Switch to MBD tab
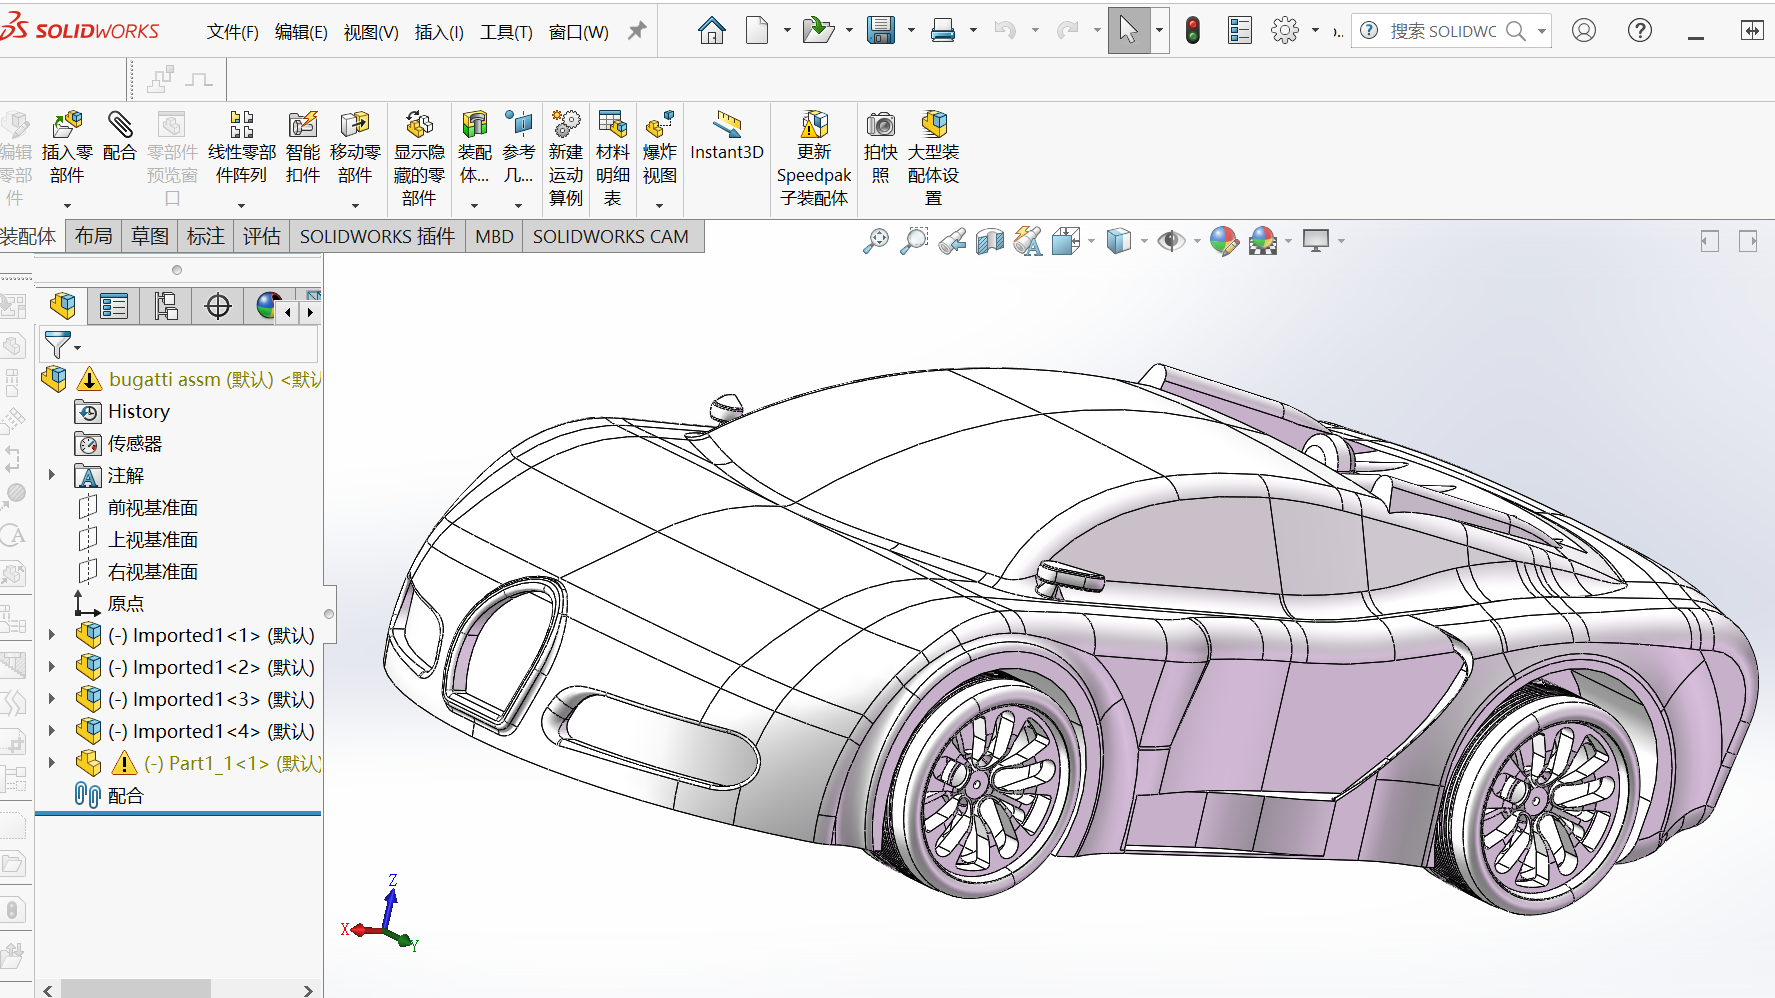This screenshot has height=998, width=1775. [494, 236]
